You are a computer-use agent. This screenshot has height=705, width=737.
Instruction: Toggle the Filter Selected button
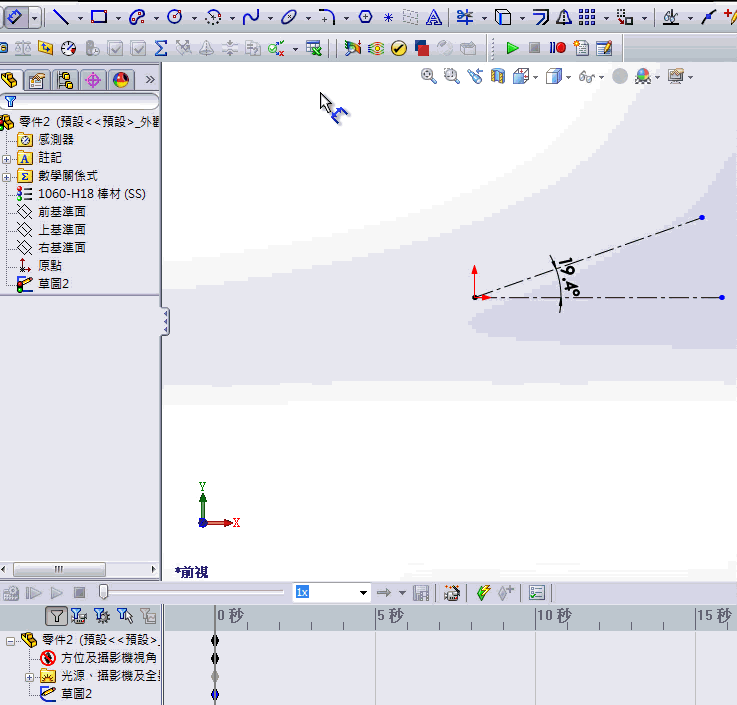[x=125, y=616]
